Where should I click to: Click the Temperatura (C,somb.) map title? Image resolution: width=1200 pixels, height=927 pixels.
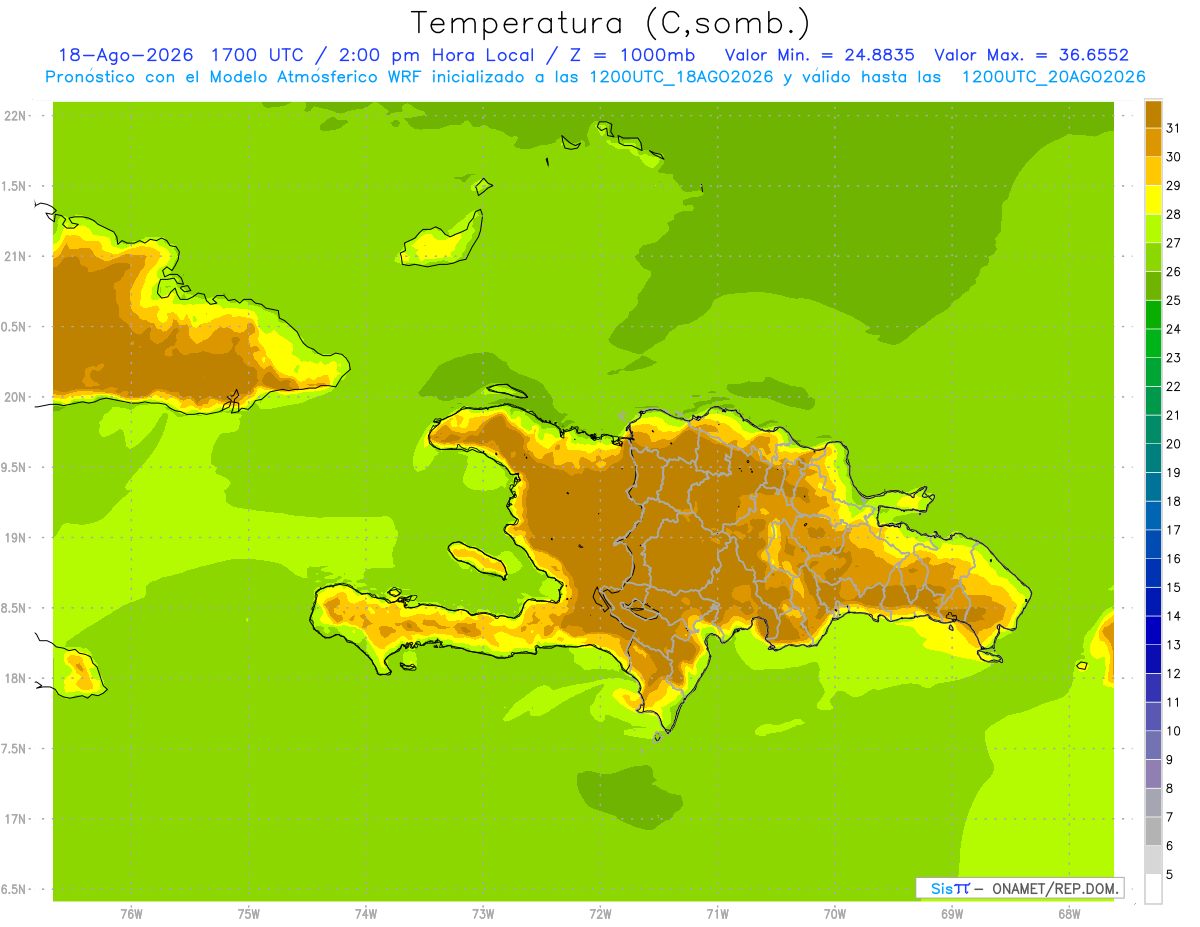click(x=610, y=22)
